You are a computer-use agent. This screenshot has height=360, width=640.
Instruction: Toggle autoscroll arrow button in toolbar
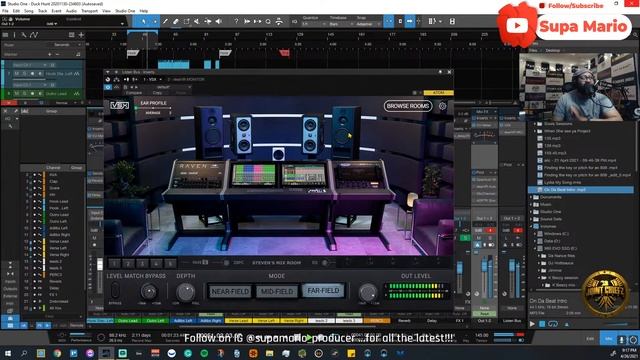click(x=409, y=21)
